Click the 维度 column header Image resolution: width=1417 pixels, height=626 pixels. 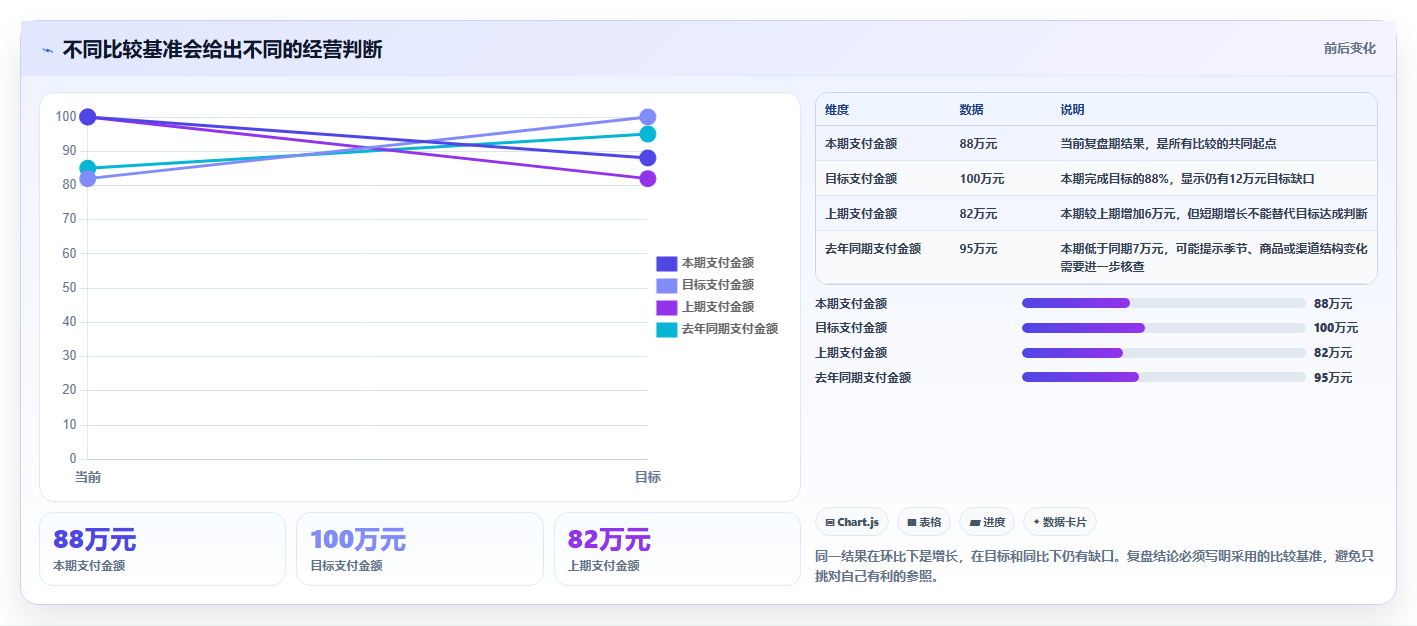[837, 110]
